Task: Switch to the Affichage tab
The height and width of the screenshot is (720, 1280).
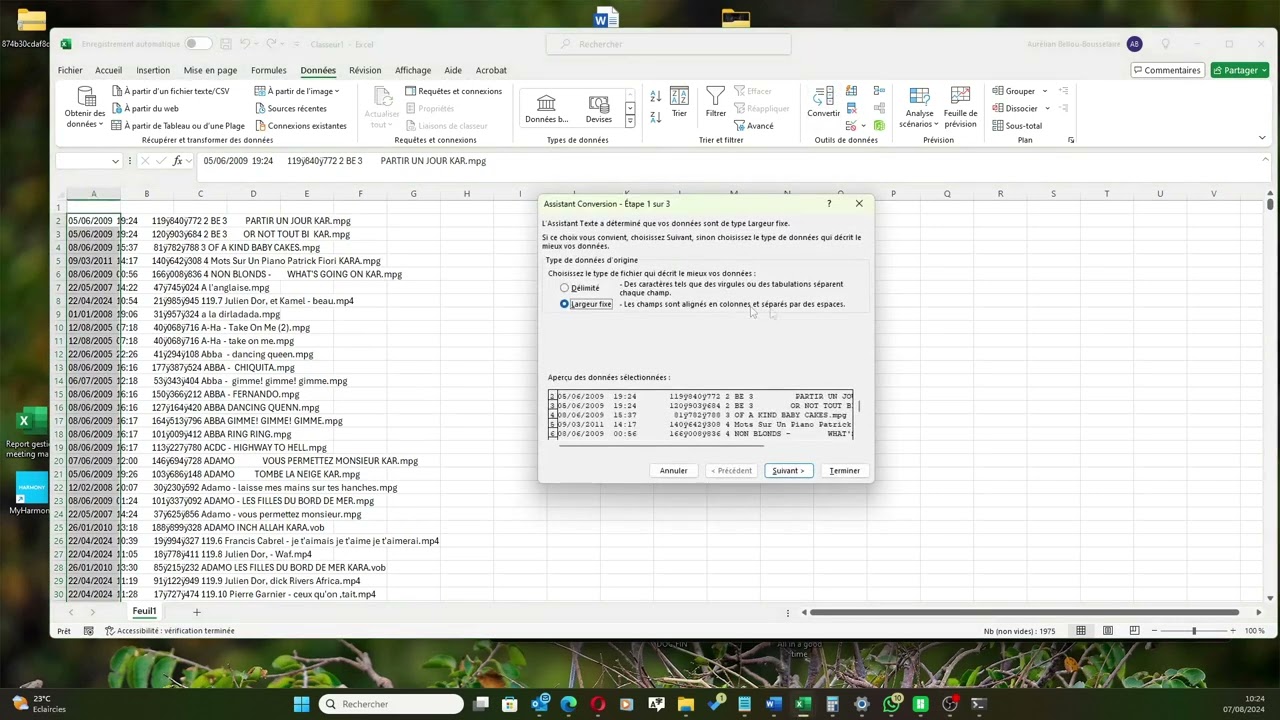Action: tap(413, 70)
